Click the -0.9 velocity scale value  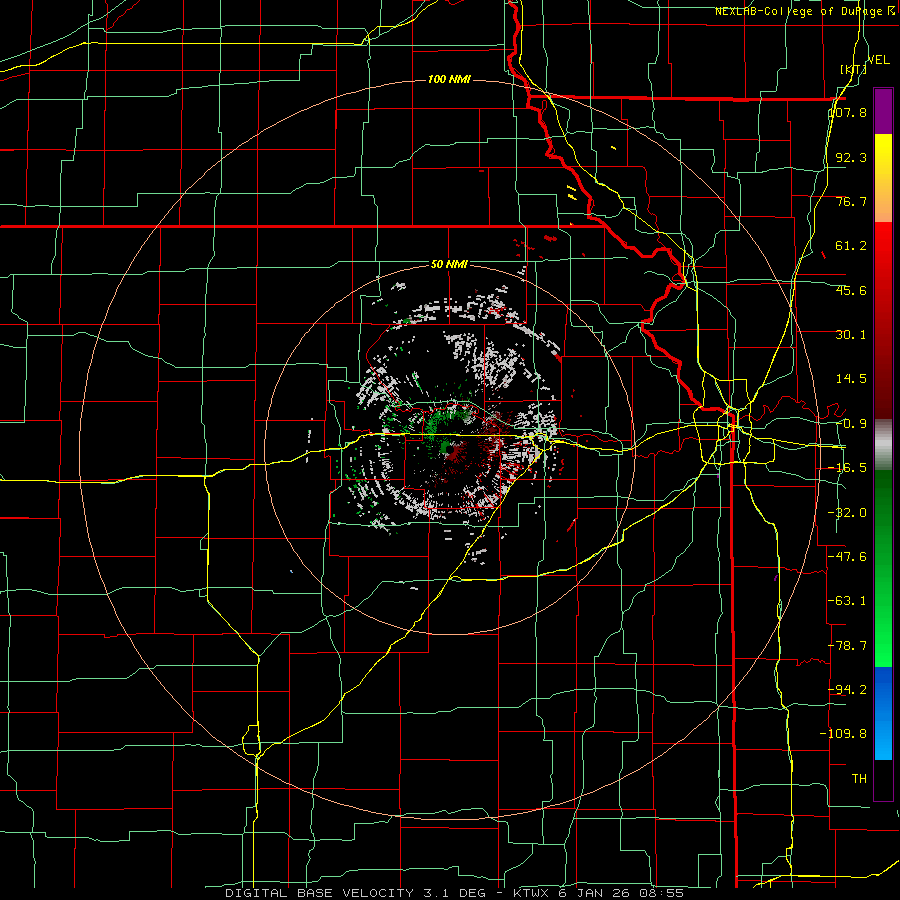click(851, 424)
